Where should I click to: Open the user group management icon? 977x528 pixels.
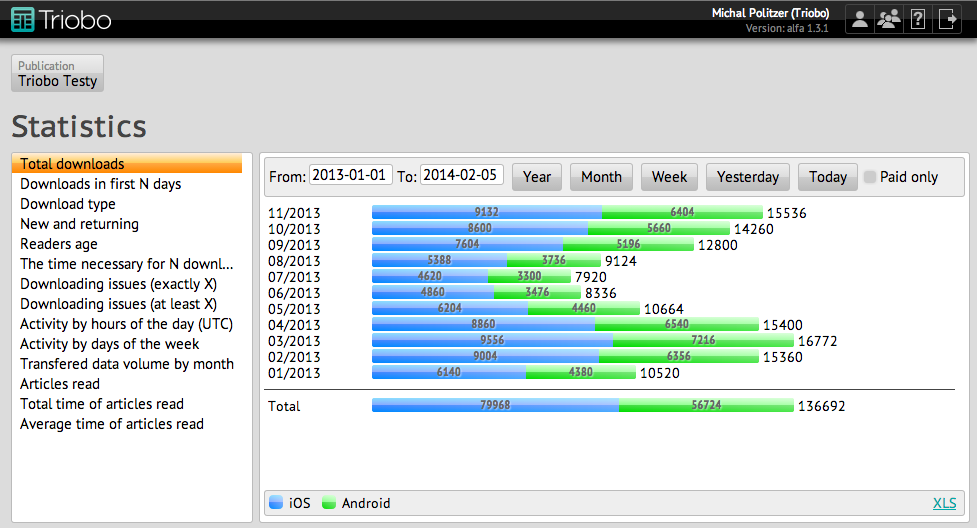click(888, 19)
